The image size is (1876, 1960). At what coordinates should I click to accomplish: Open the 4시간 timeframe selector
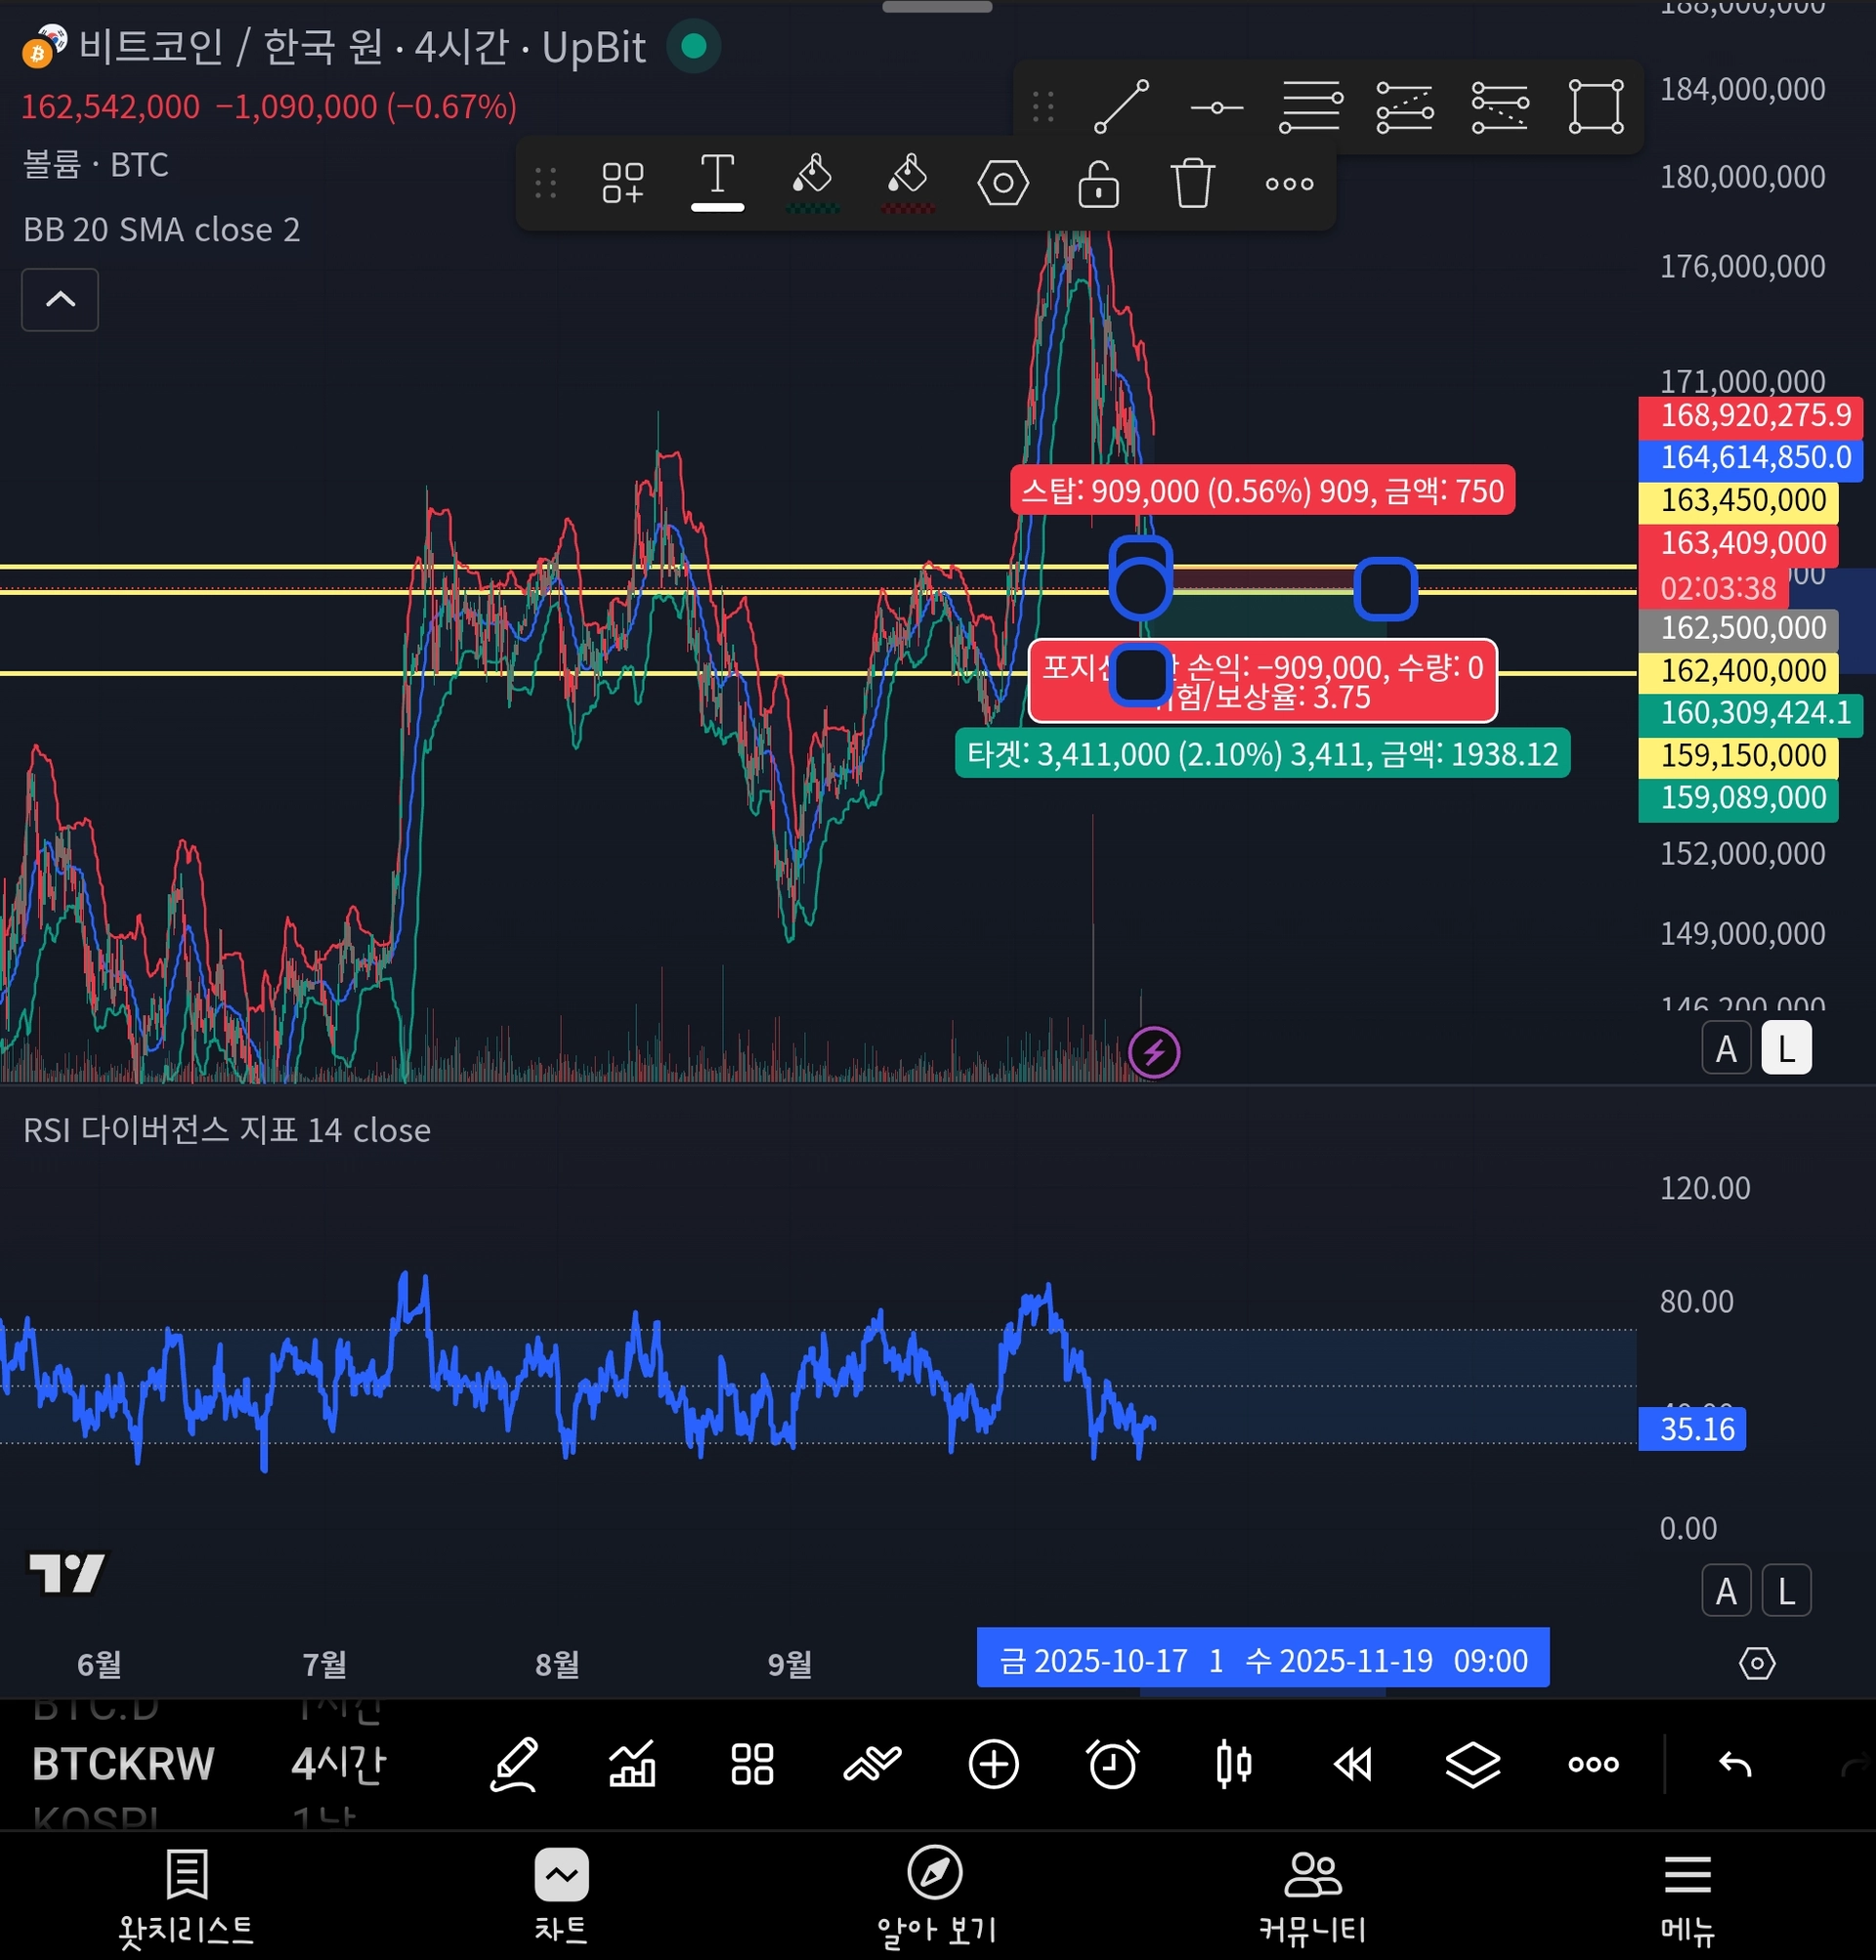338,1764
